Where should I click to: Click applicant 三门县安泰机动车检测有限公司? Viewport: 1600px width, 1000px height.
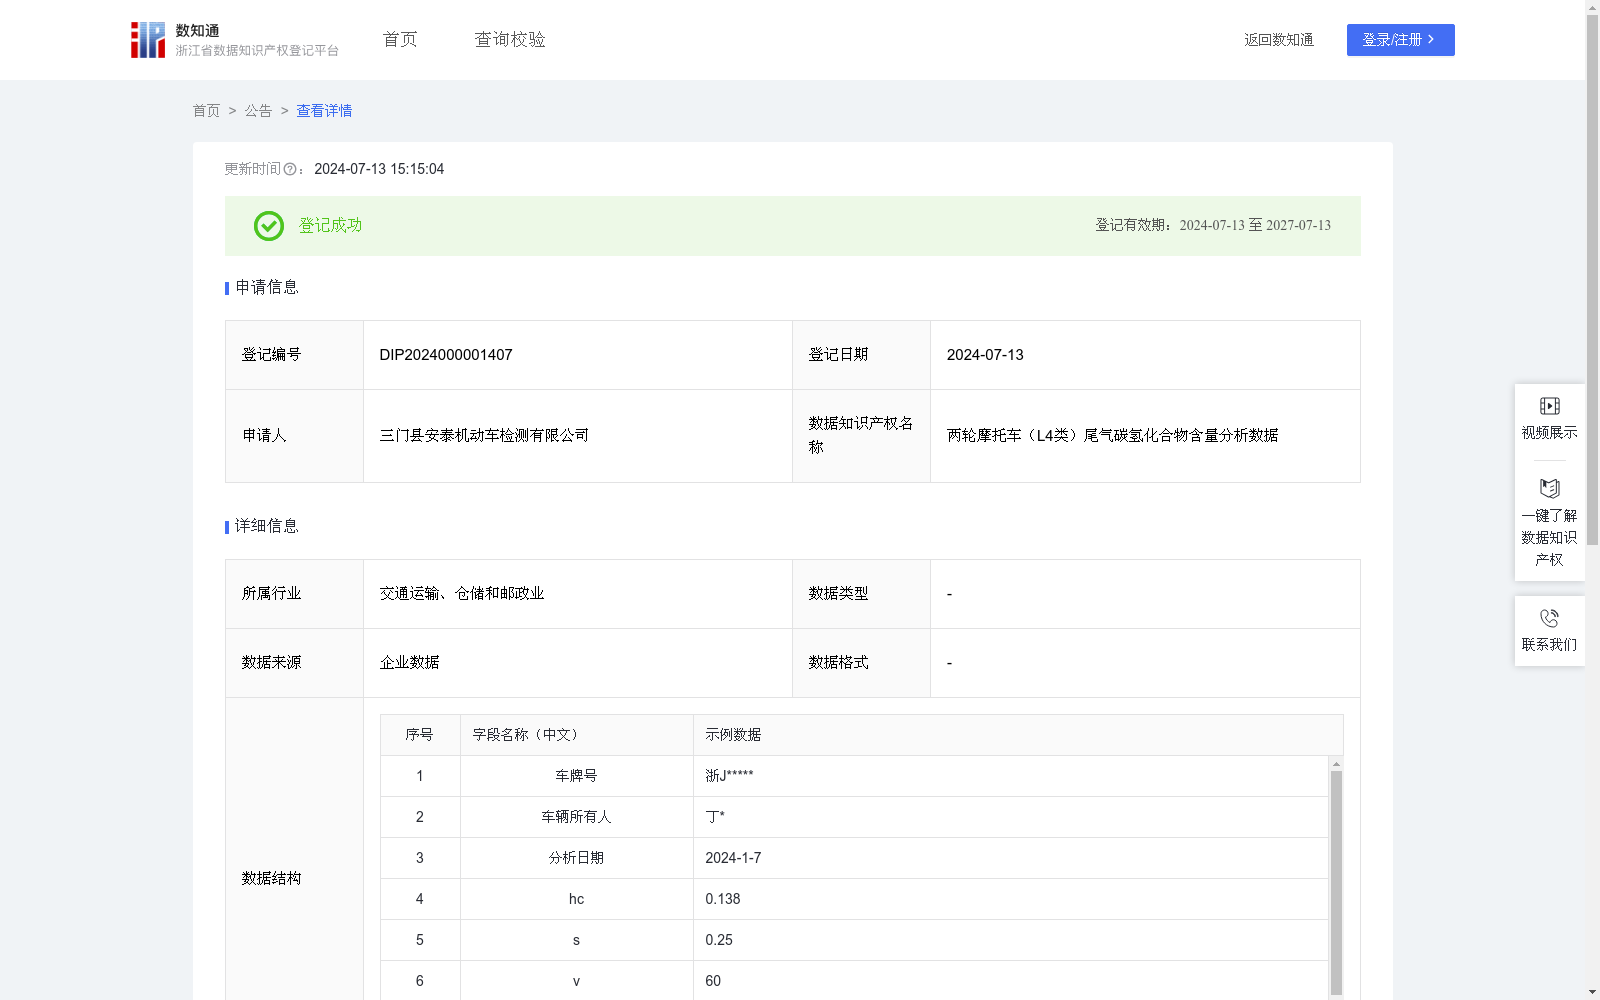(x=484, y=436)
